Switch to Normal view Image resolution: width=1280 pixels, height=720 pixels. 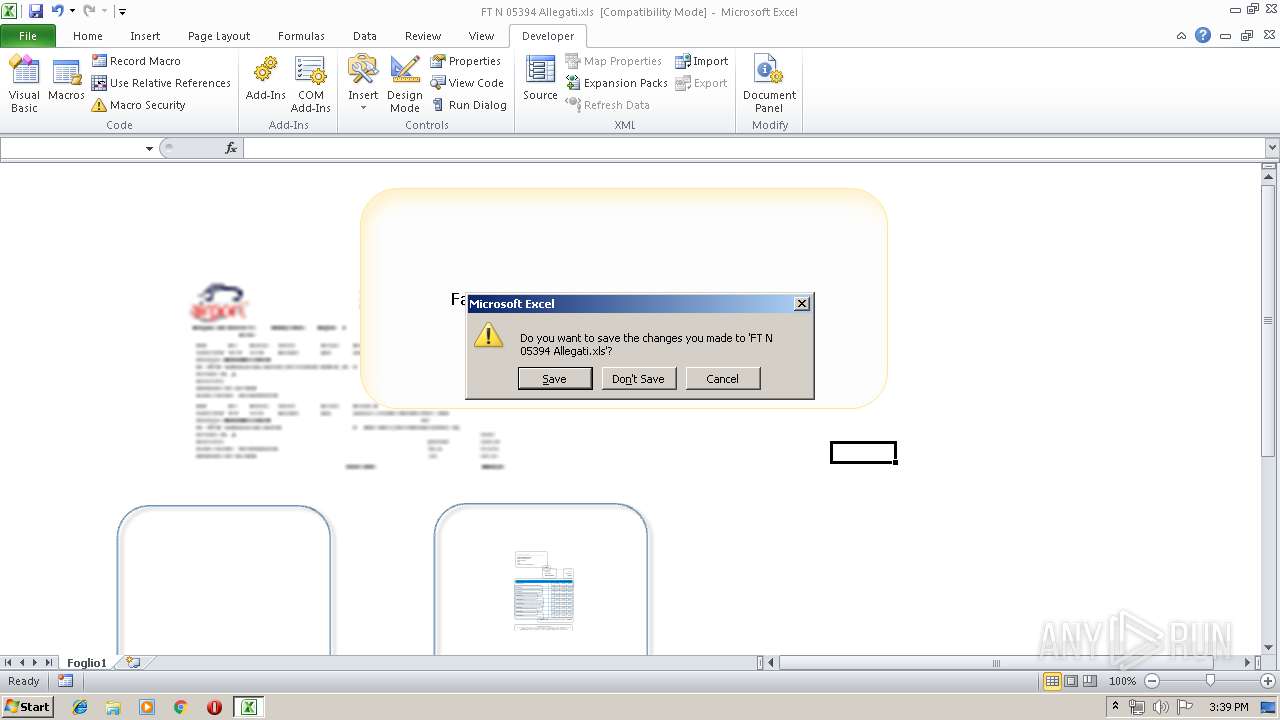pos(1052,681)
